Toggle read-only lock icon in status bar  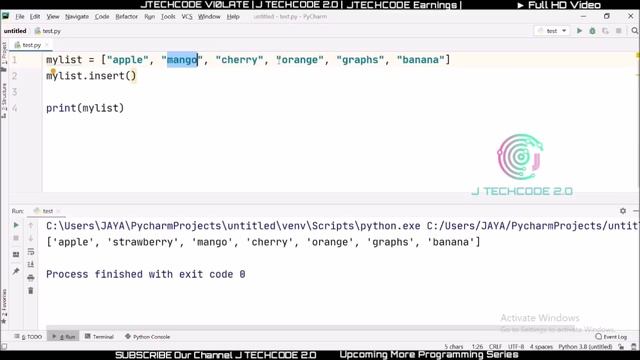621,347
